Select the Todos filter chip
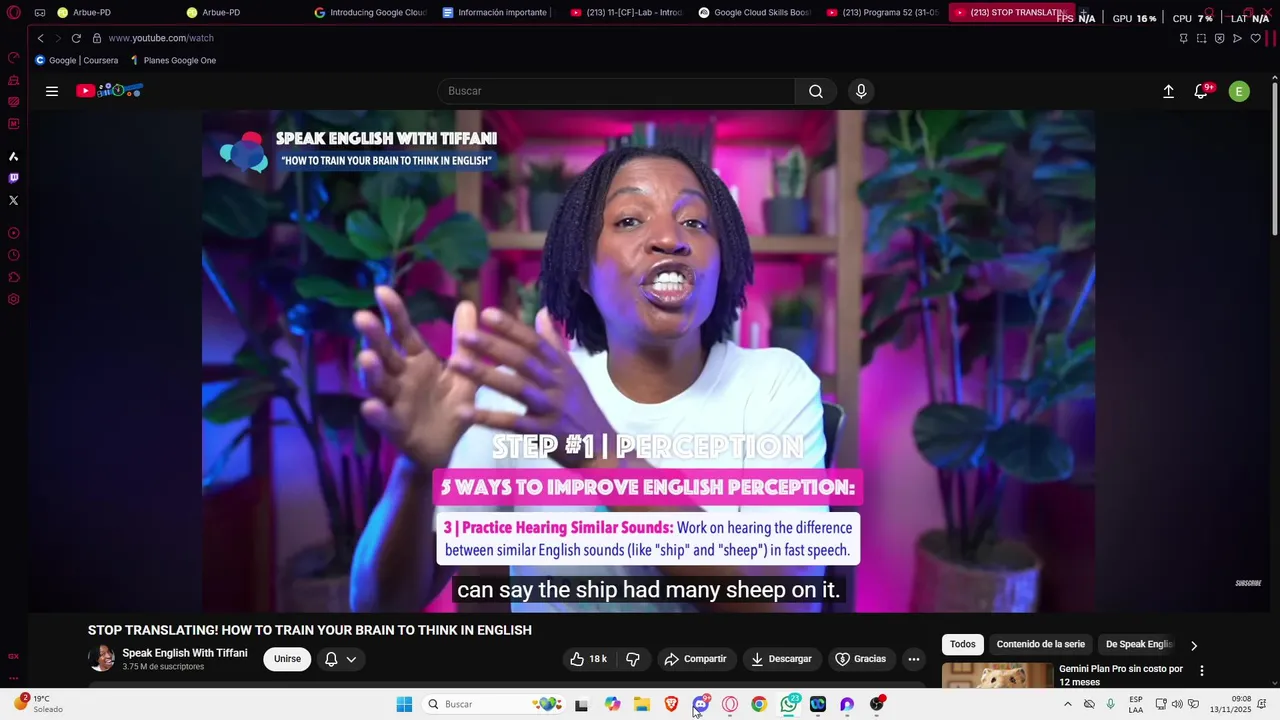 click(x=962, y=645)
